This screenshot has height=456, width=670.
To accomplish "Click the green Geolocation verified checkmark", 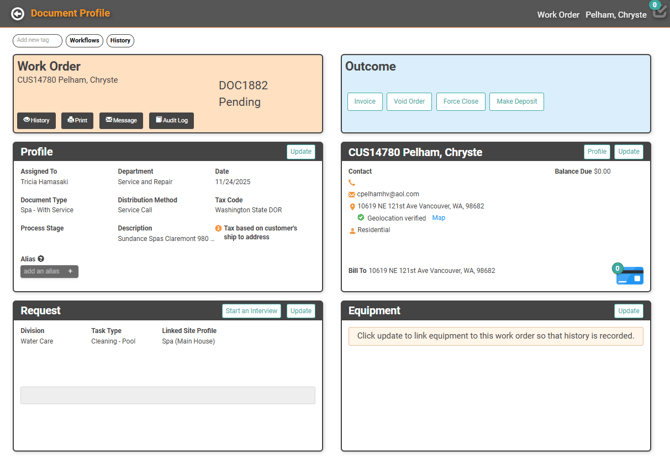I will pyautogui.click(x=361, y=218).
